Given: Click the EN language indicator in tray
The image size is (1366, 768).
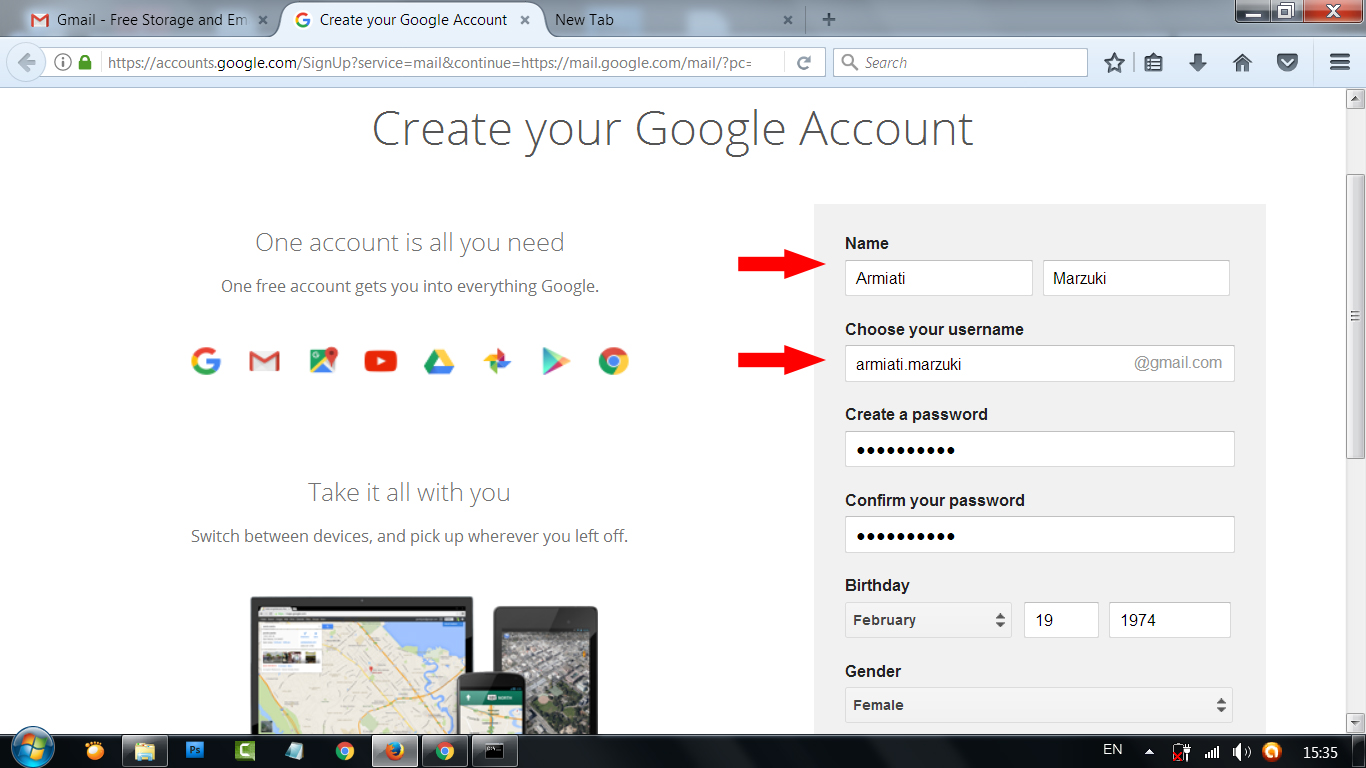Looking at the screenshot, I should tap(1112, 749).
